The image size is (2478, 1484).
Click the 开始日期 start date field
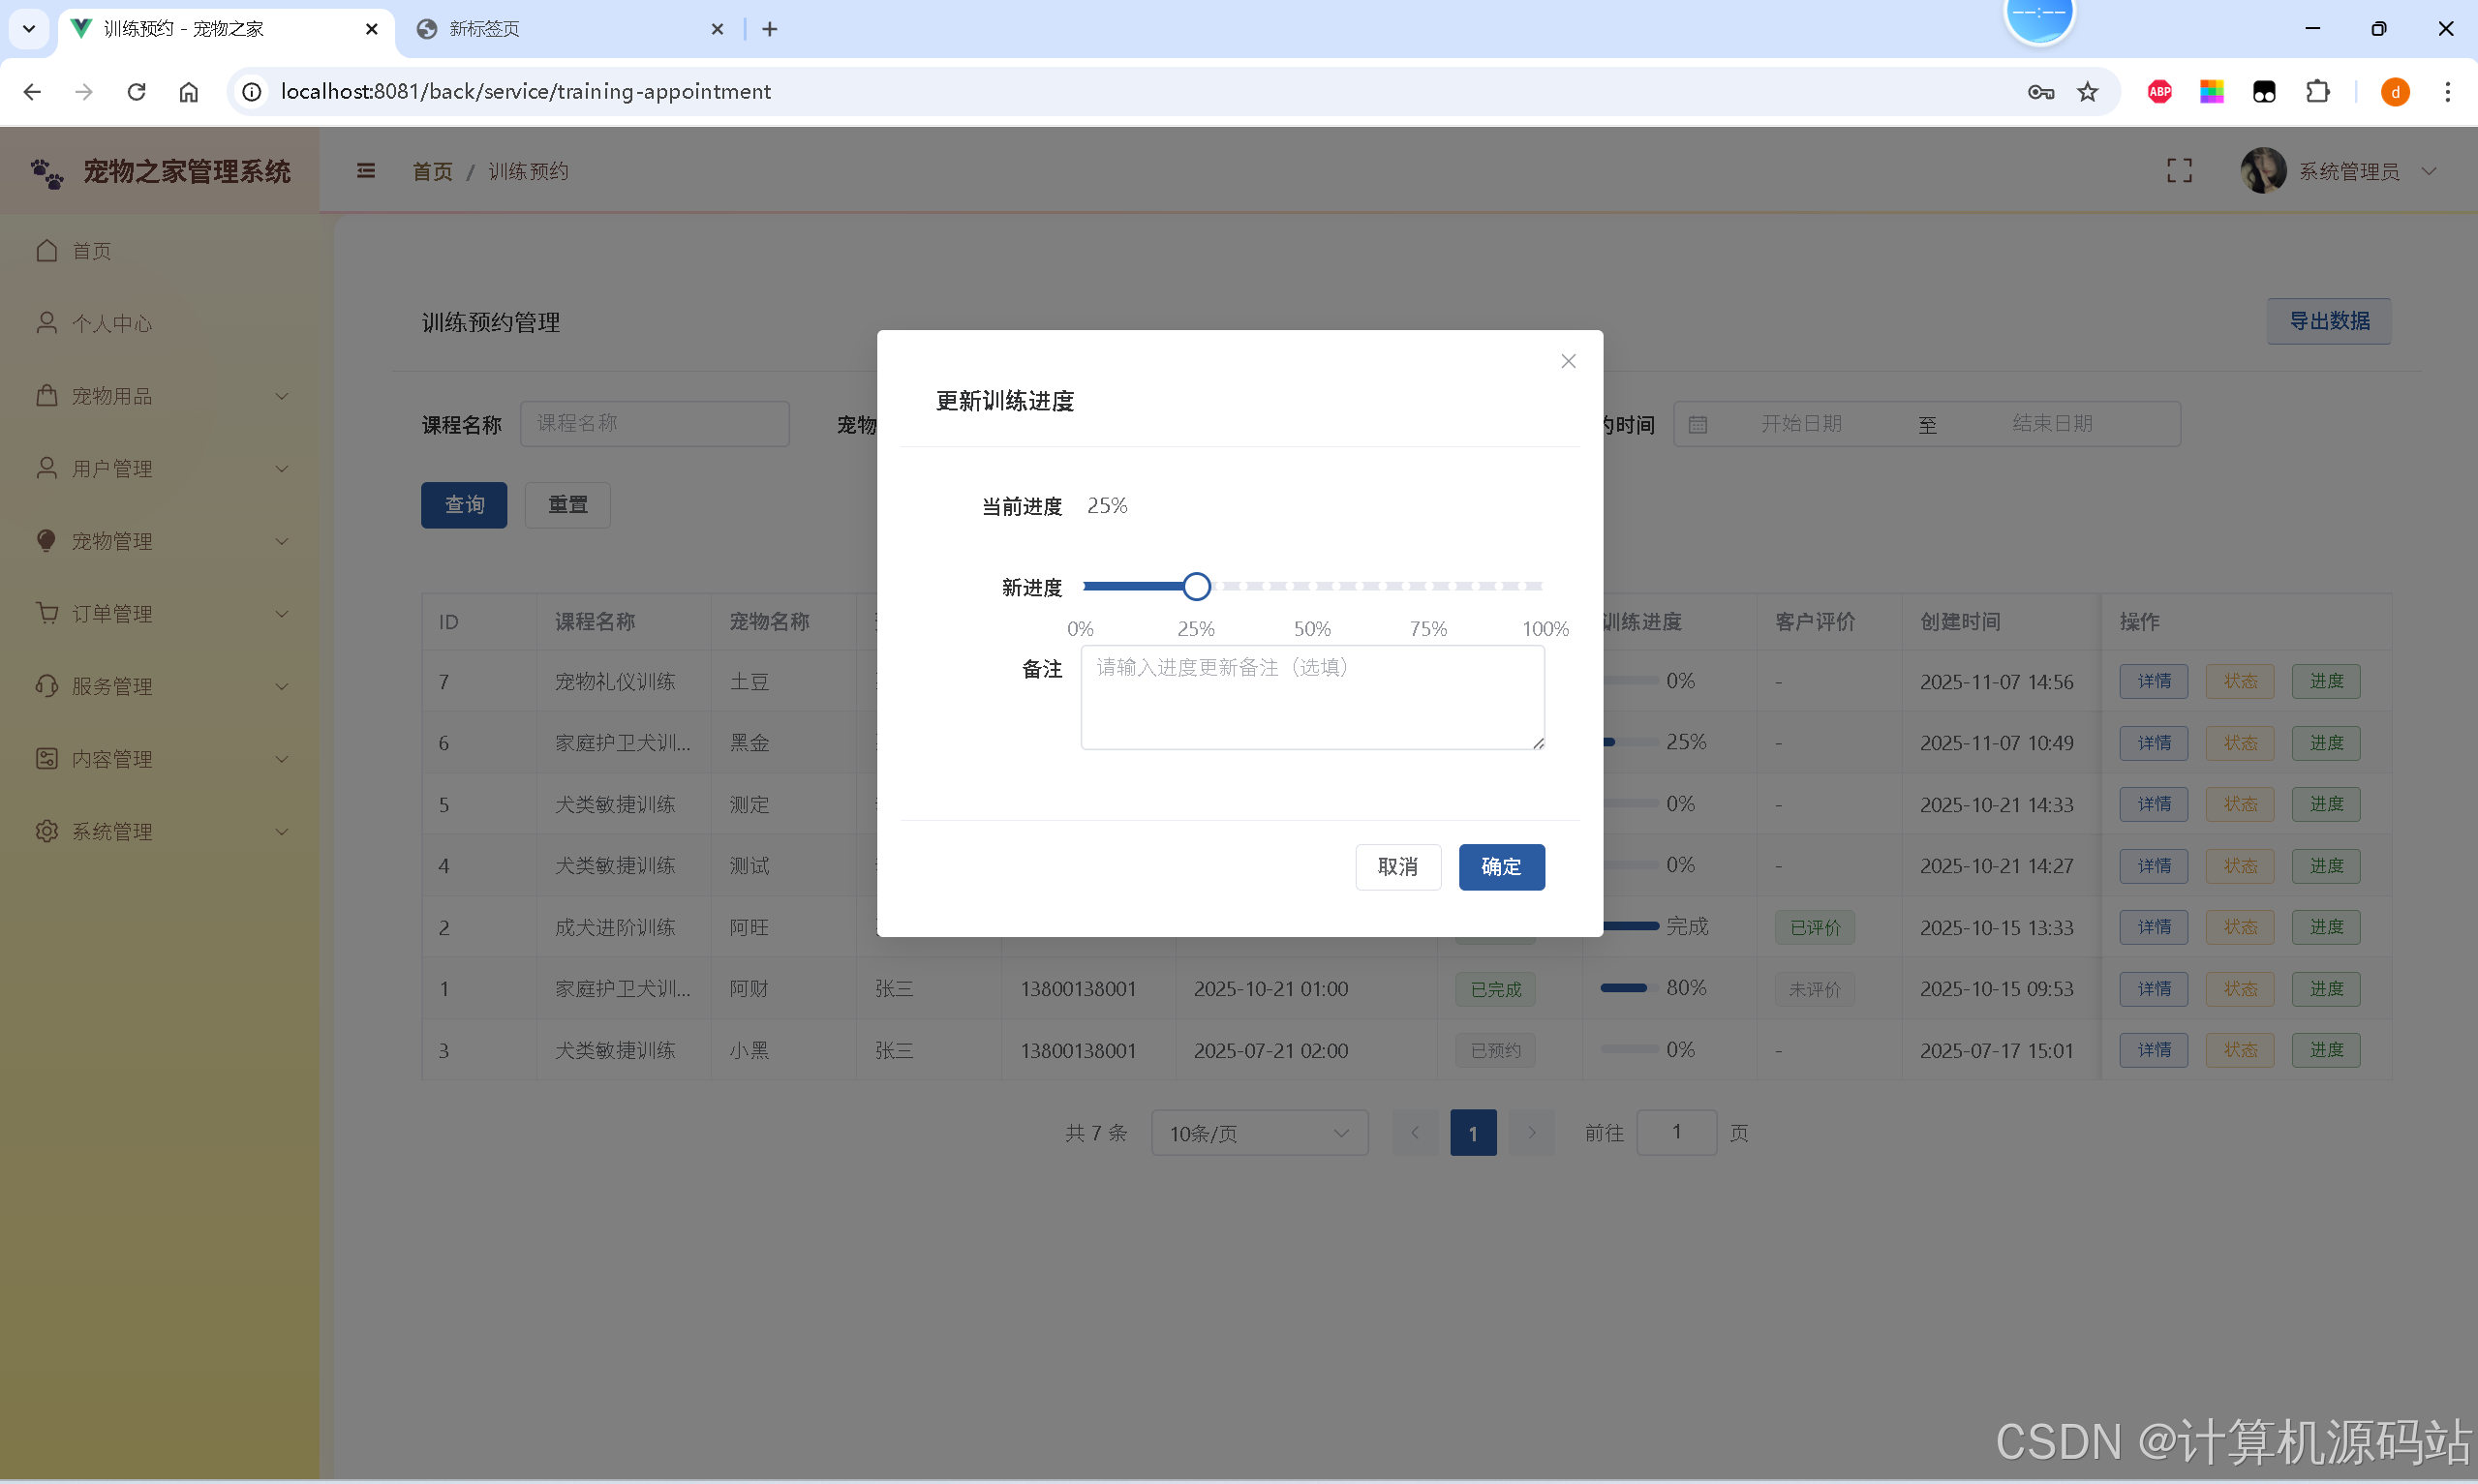point(1800,423)
